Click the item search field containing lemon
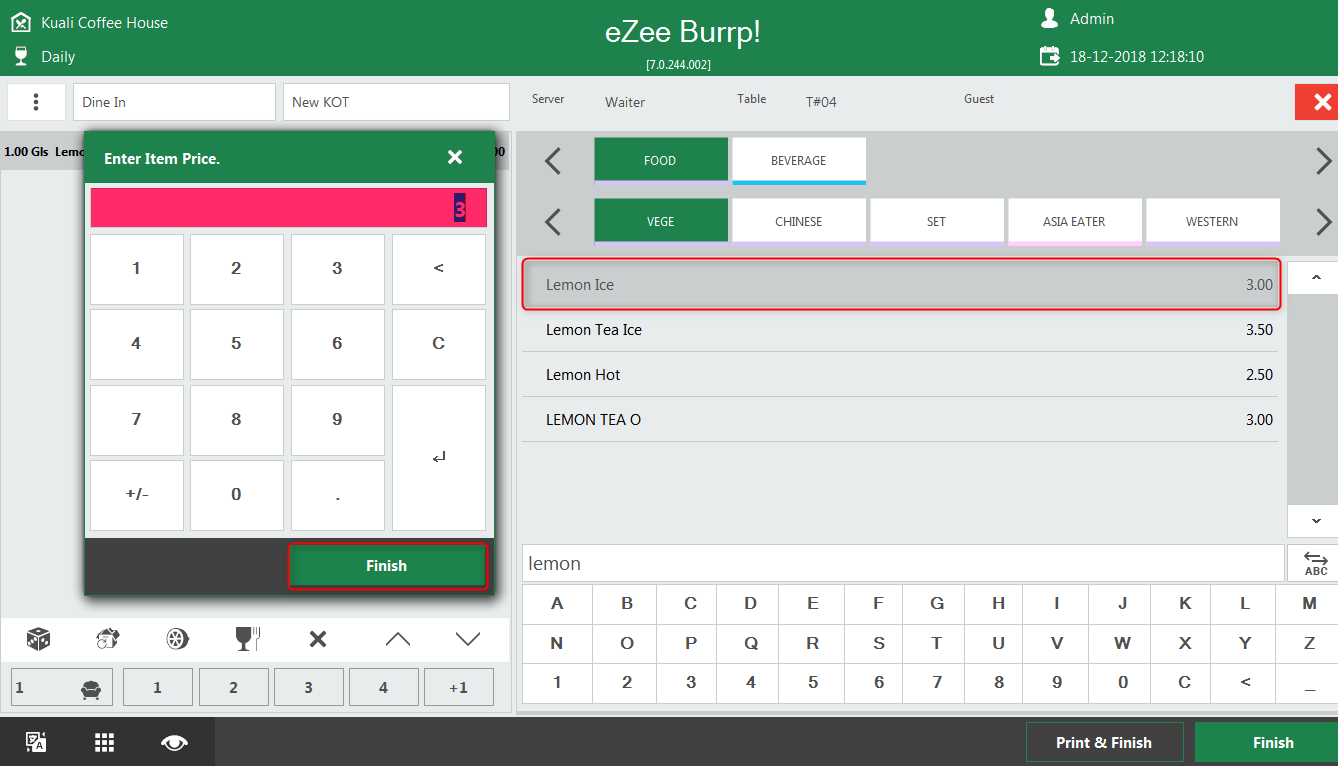The width and height of the screenshot is (1338, 766). pyautogui.click(x=903, y=563)
